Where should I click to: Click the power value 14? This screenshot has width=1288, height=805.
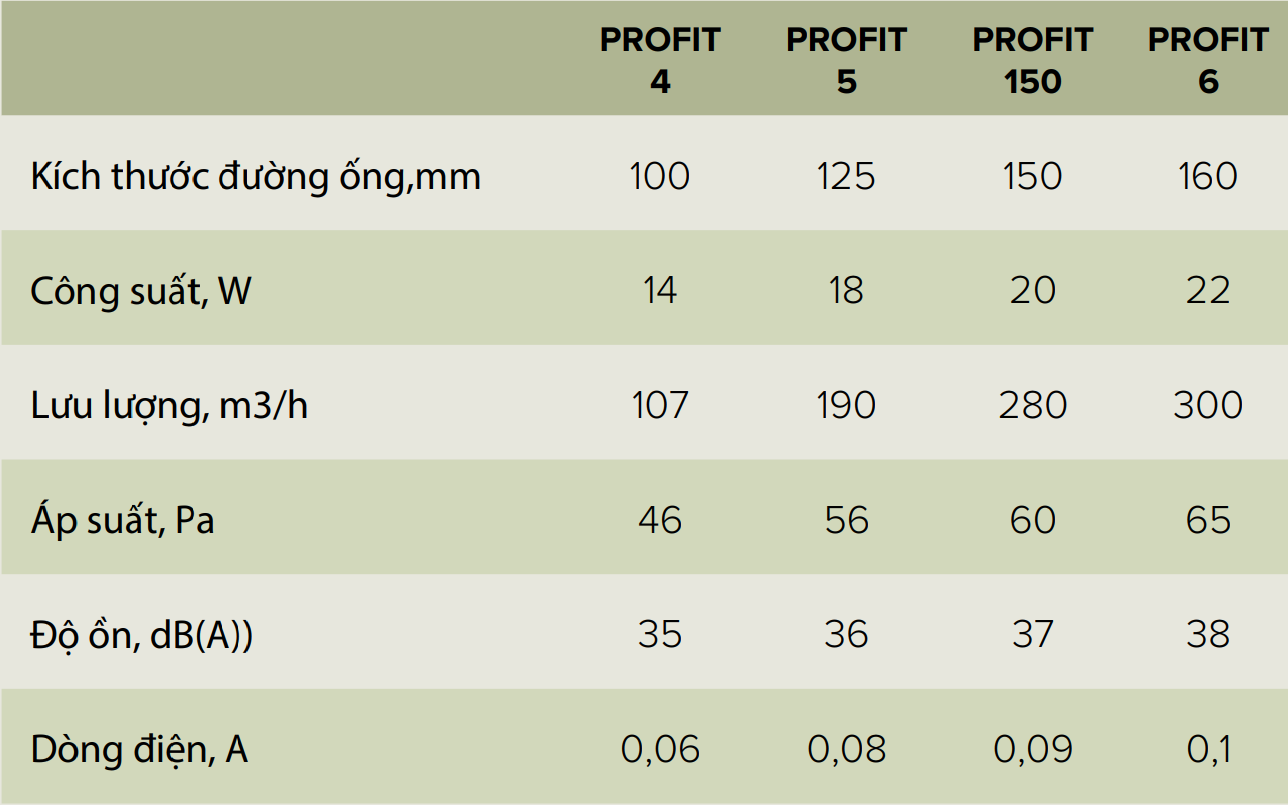click(660, 291)
